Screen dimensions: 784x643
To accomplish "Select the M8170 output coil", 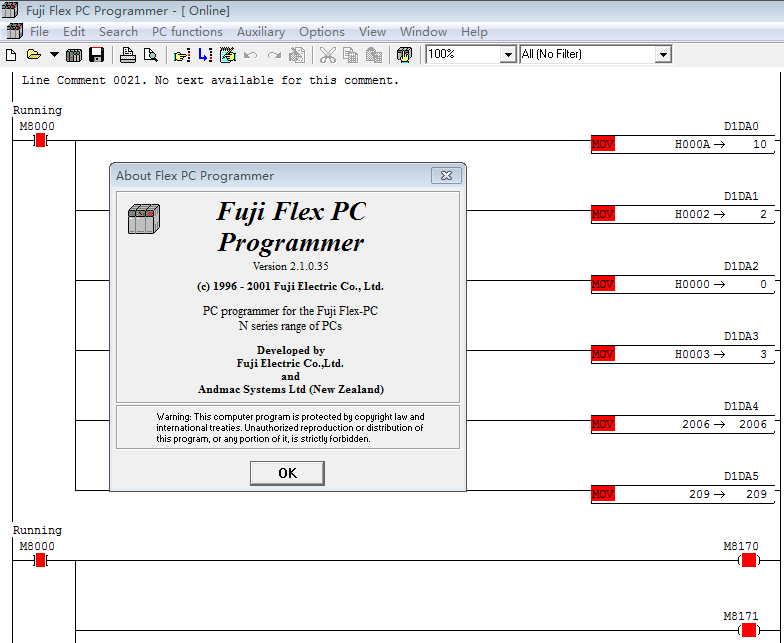I will 747,560.
